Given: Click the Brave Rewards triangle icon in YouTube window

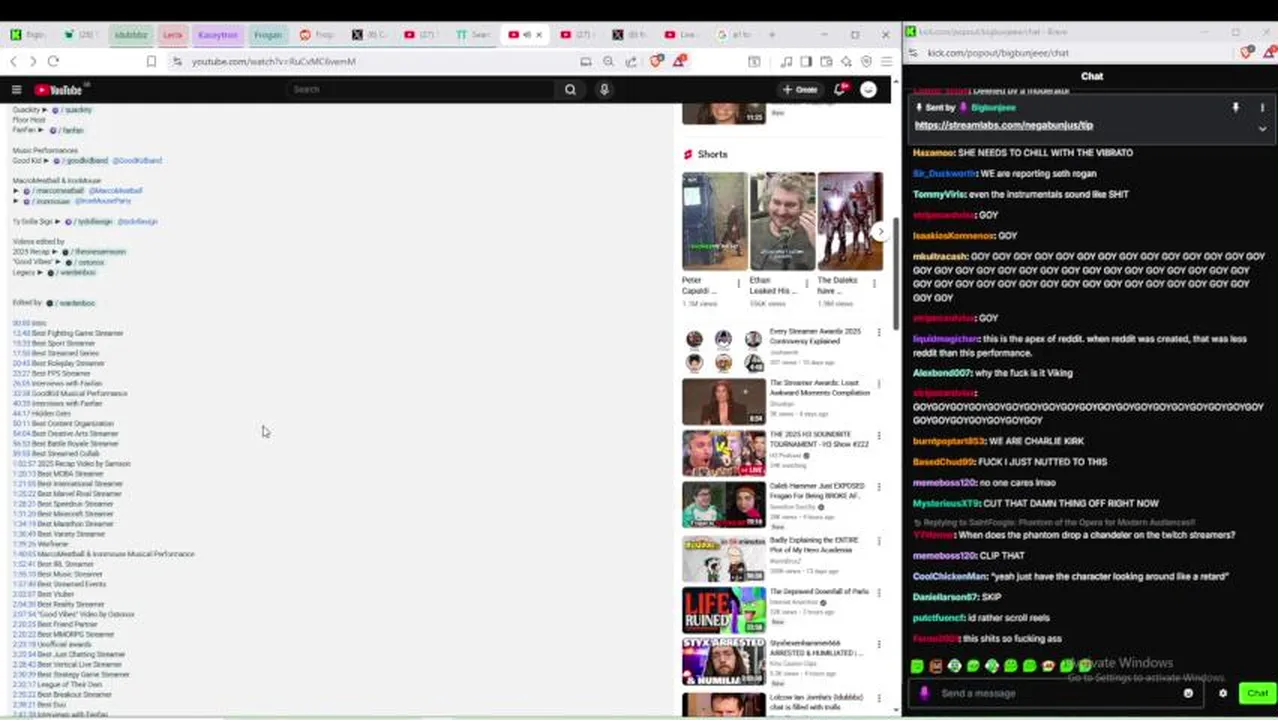Looking at the screenshot, I should click(x=679, y=61).
